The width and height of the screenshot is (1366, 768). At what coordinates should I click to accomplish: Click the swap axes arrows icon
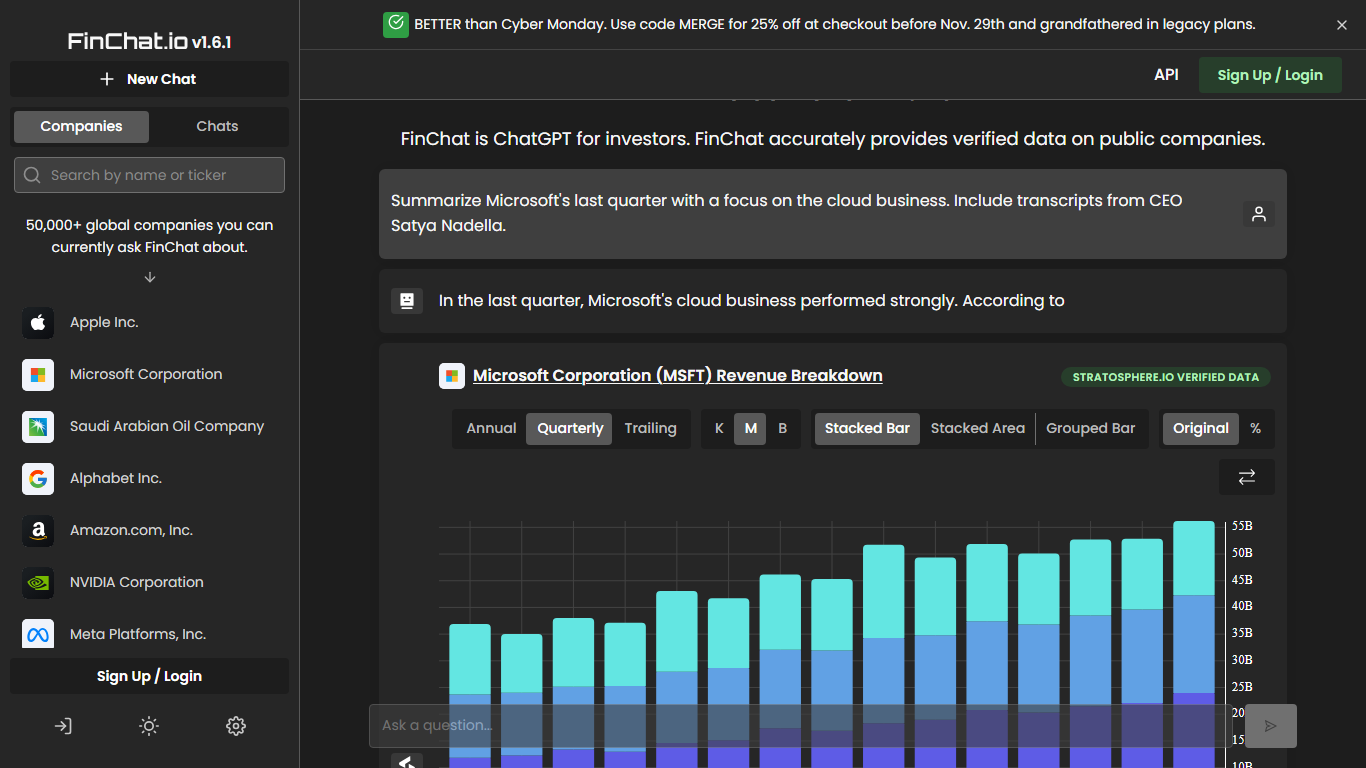coord(1246,477)
